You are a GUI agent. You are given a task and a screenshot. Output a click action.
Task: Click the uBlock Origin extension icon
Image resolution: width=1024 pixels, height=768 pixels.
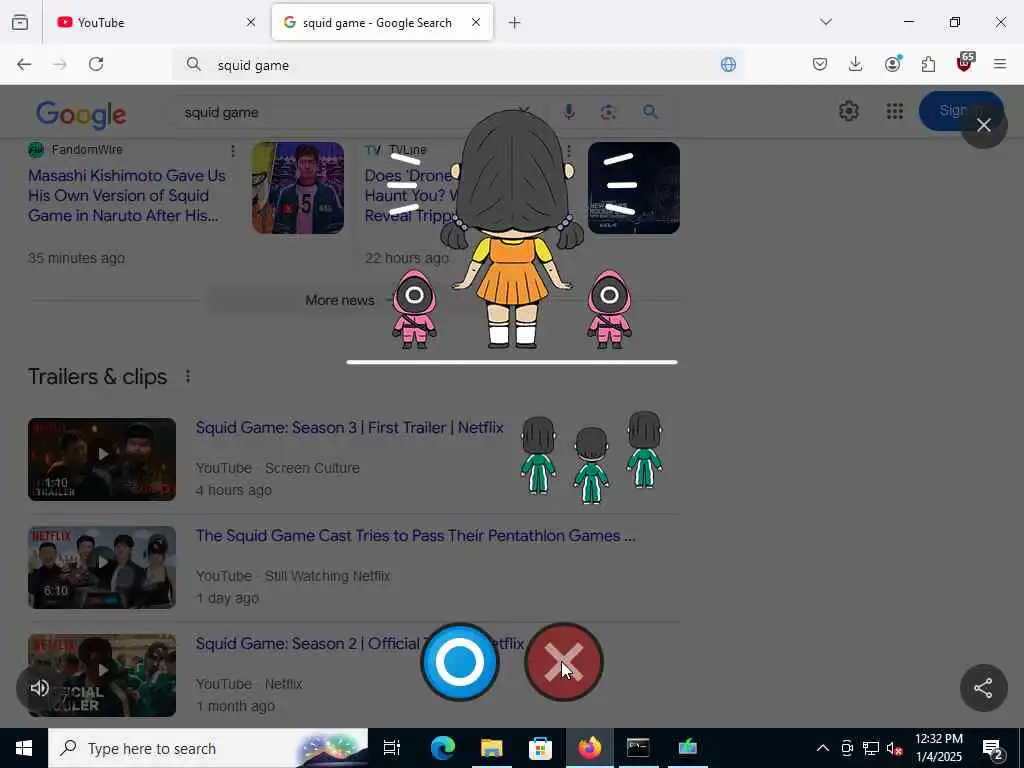pos(965,63)
